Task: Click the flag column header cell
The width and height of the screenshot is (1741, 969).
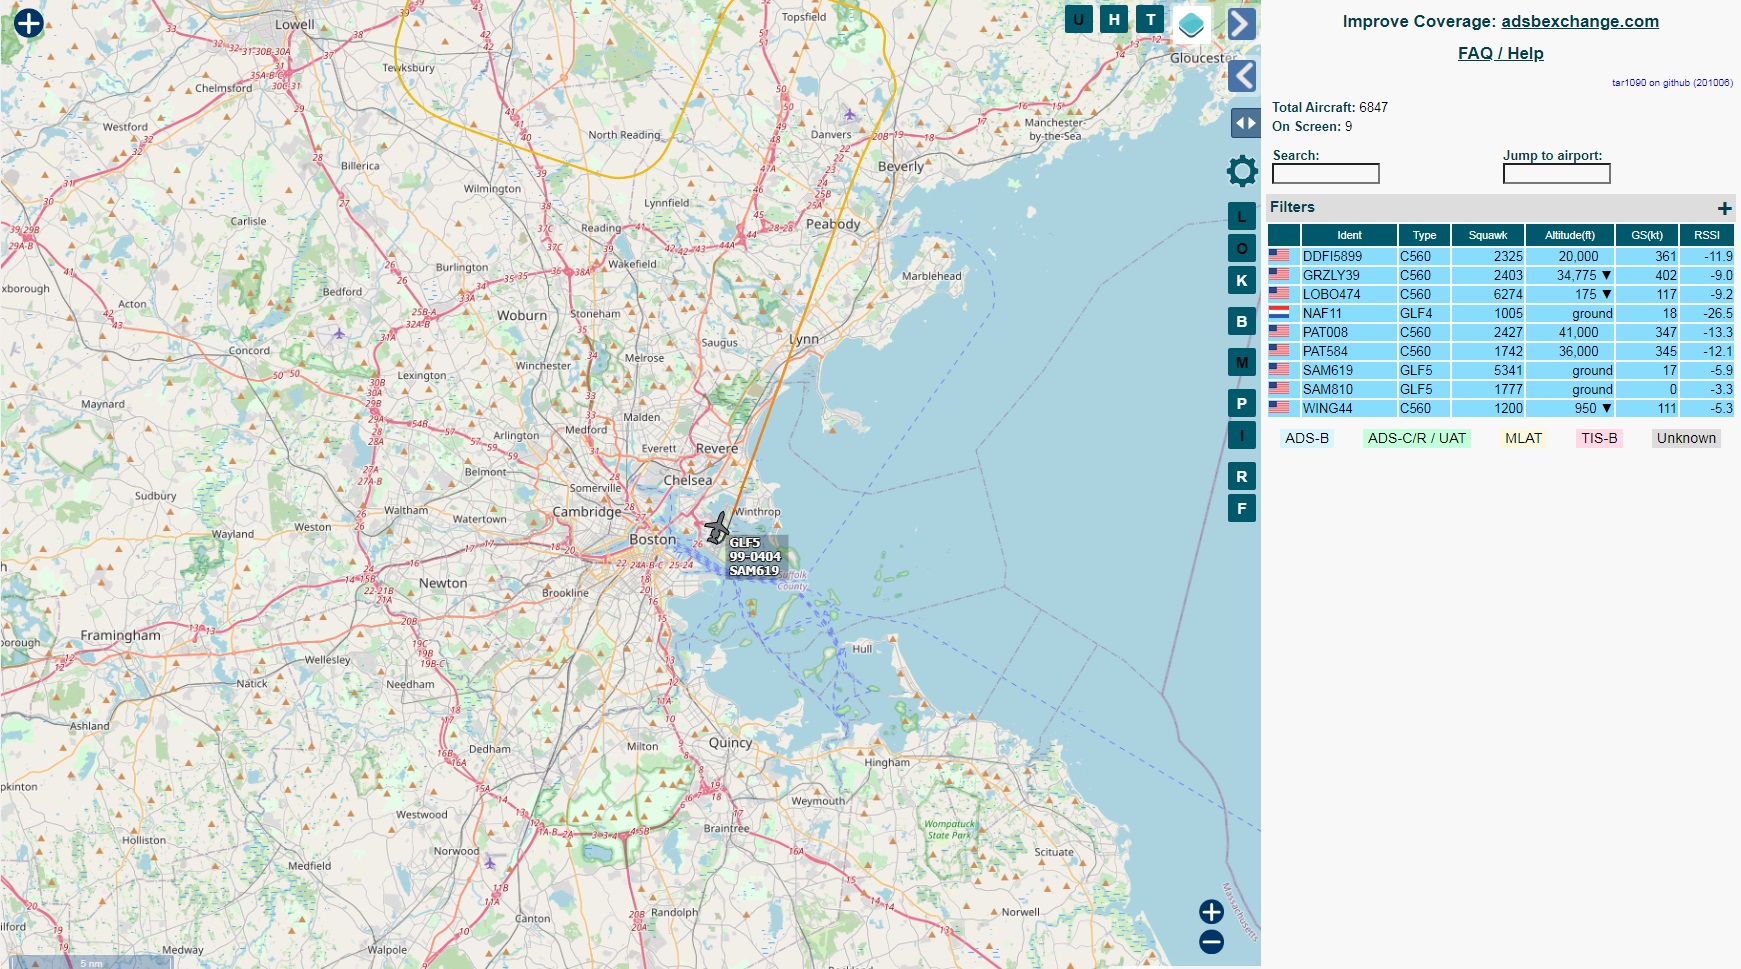Action: (1284, 235)
